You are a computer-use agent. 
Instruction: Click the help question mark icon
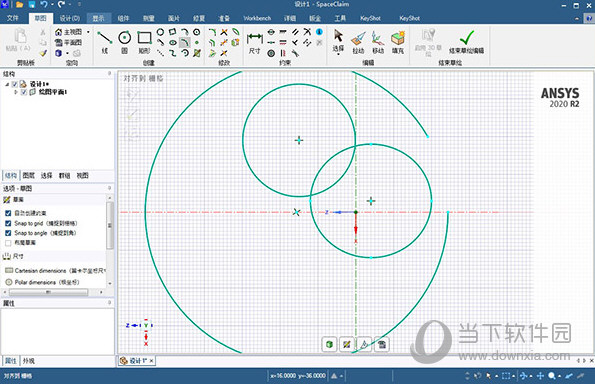point(589,18)
